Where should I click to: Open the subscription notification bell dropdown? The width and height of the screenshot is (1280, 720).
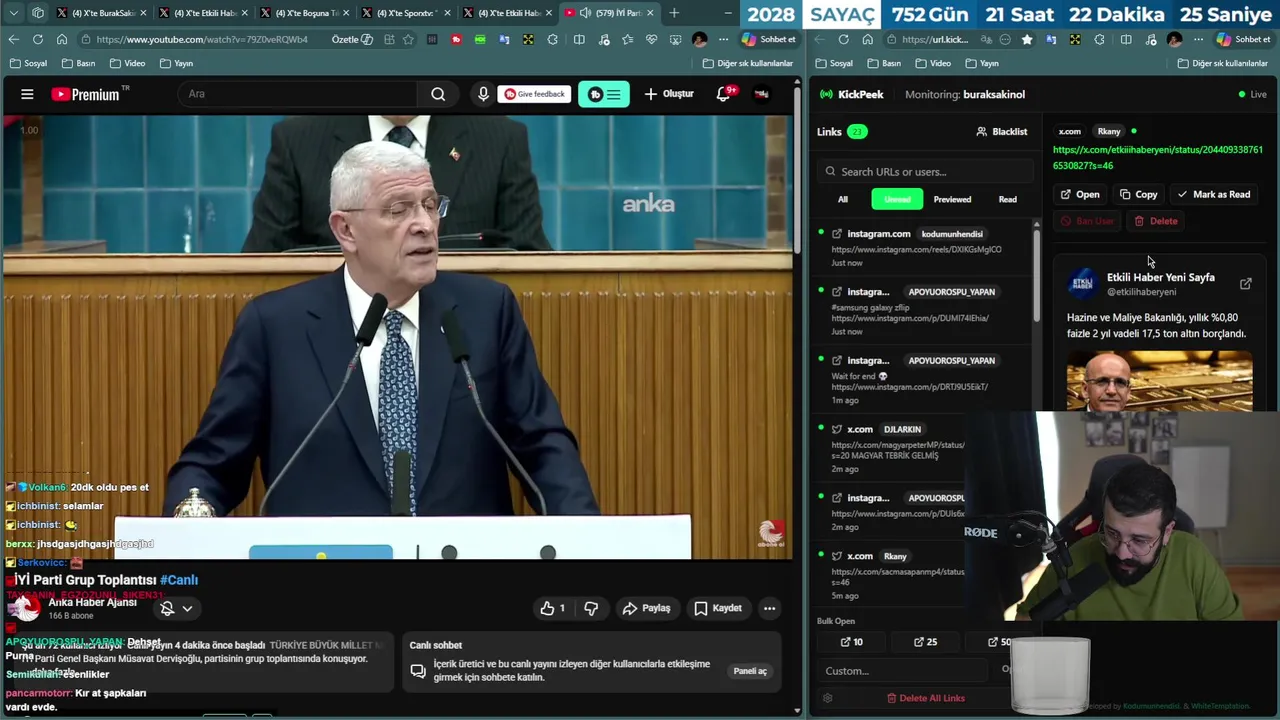(176, 608)
